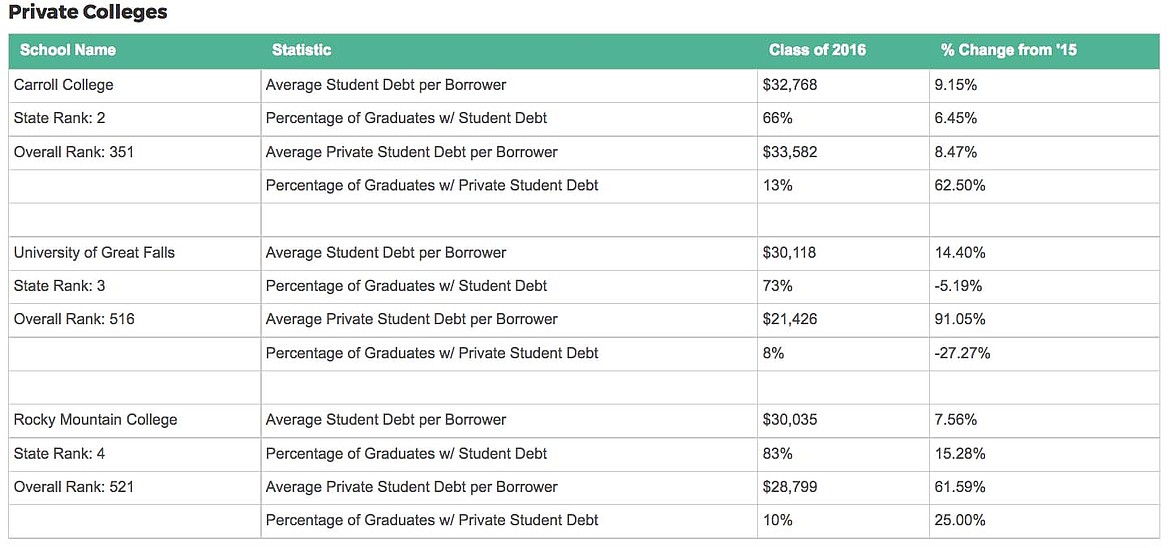Click the $32,768 debt value
Image resolution: width=1170 pixels, height=548 pixels.
[790, 85]
